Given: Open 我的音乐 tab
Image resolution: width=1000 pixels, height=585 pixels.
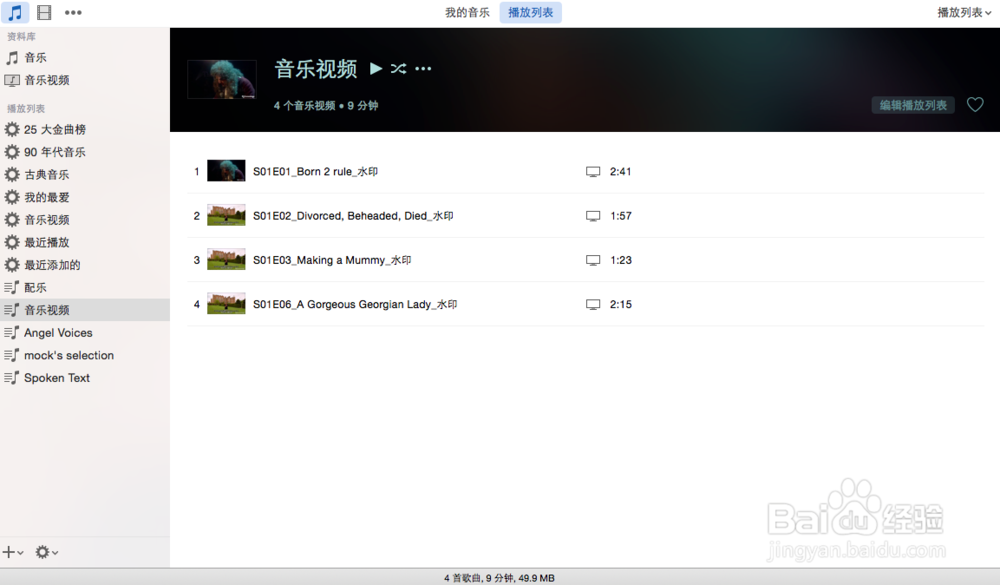Looking at the screenshot, I should tap(467, 13).
